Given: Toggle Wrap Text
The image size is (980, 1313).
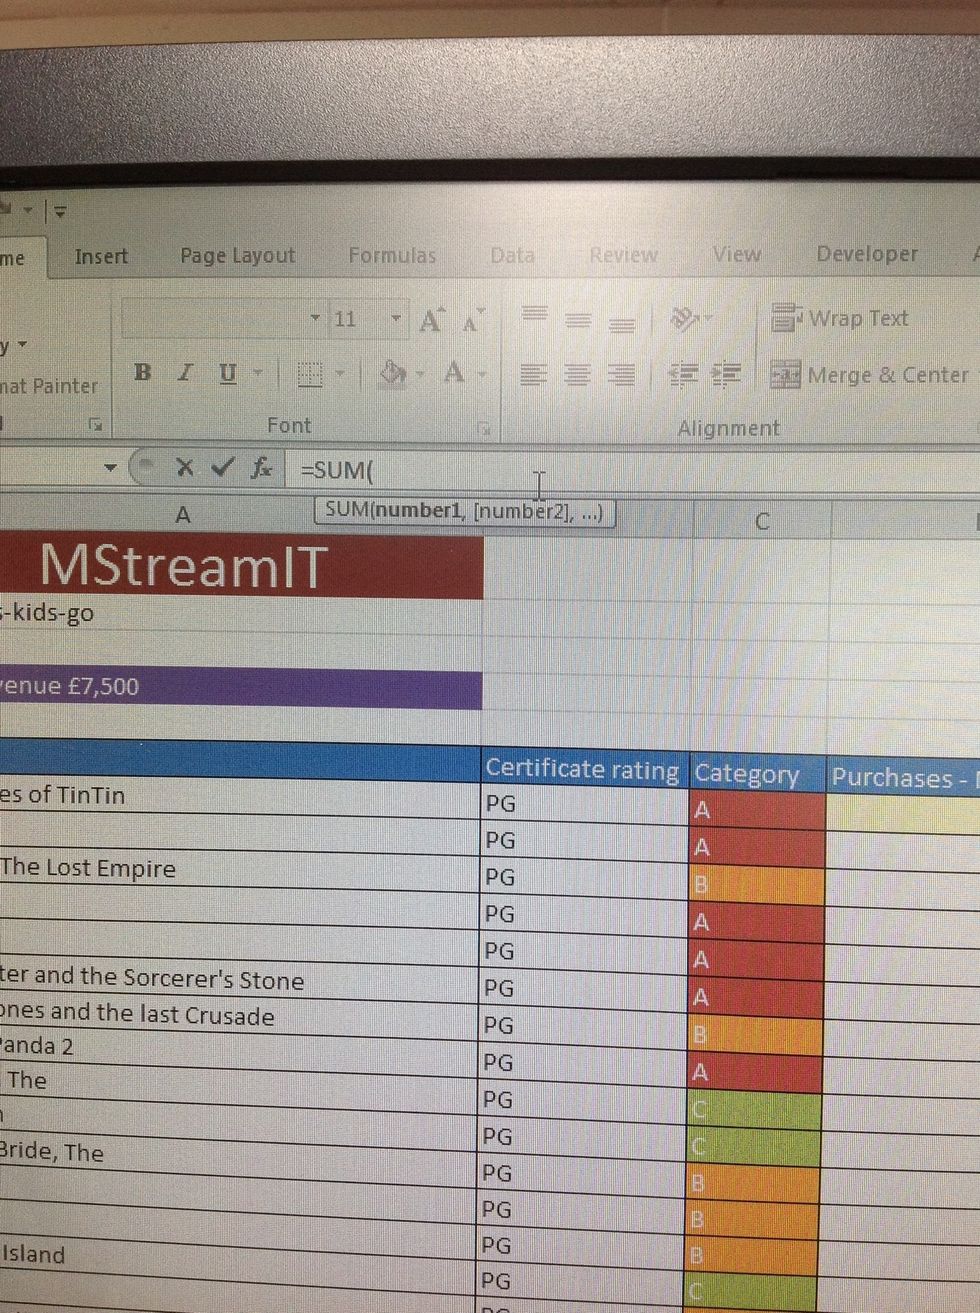Looking at the screenshot, I should pos(841,319).
